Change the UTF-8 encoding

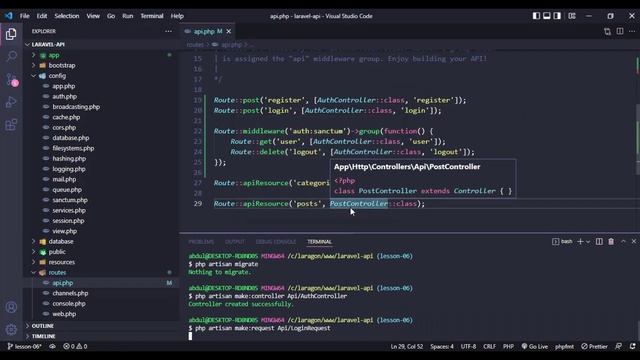469,347
